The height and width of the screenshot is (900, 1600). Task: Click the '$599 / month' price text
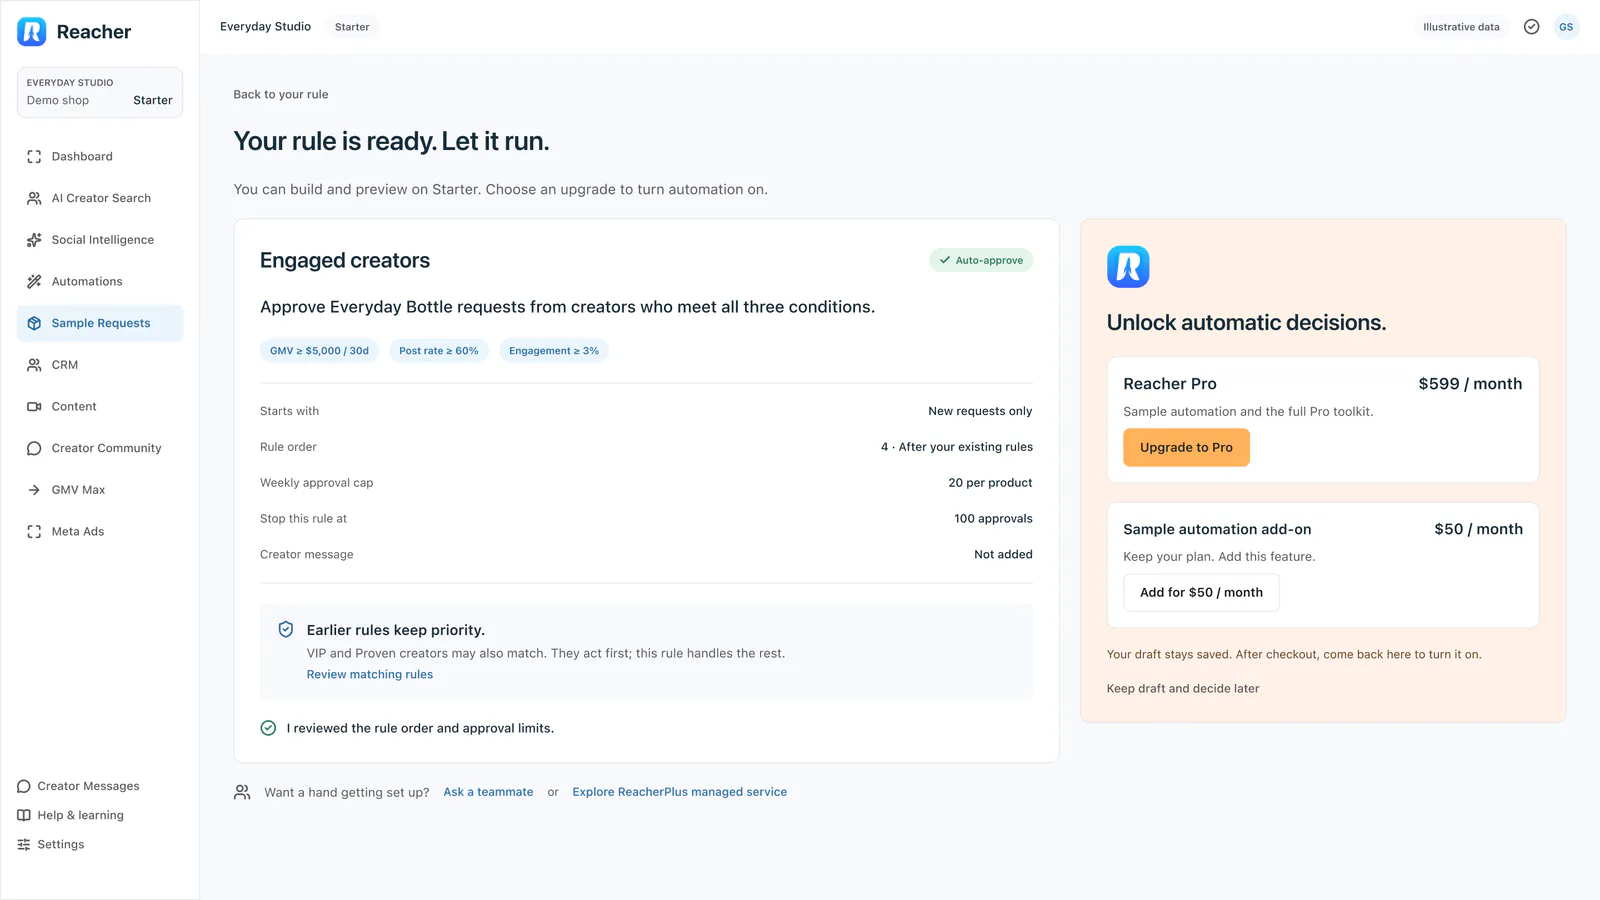1470,384
